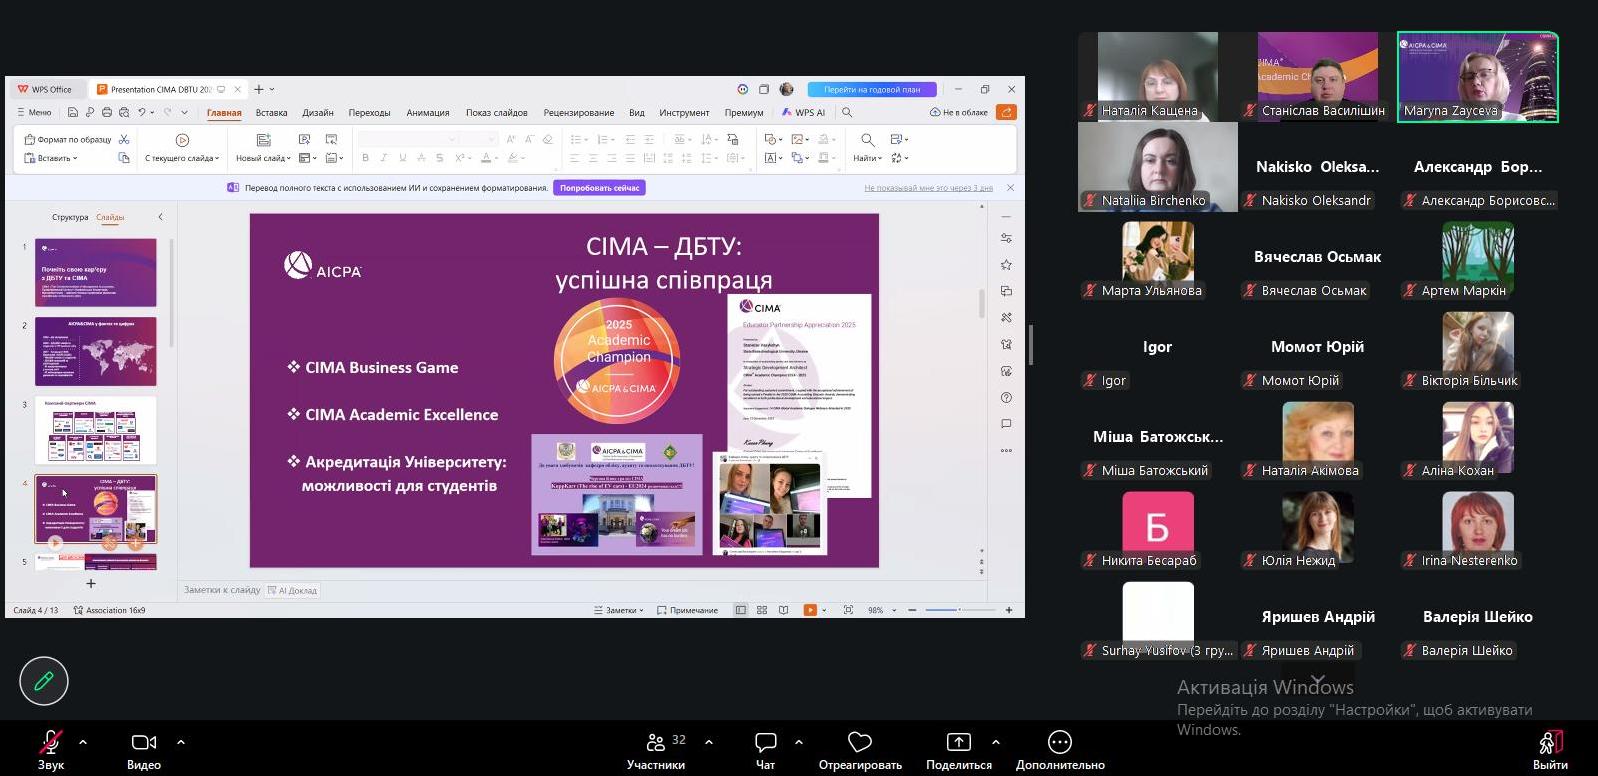Expand the video settings arrow

(181, 742)
